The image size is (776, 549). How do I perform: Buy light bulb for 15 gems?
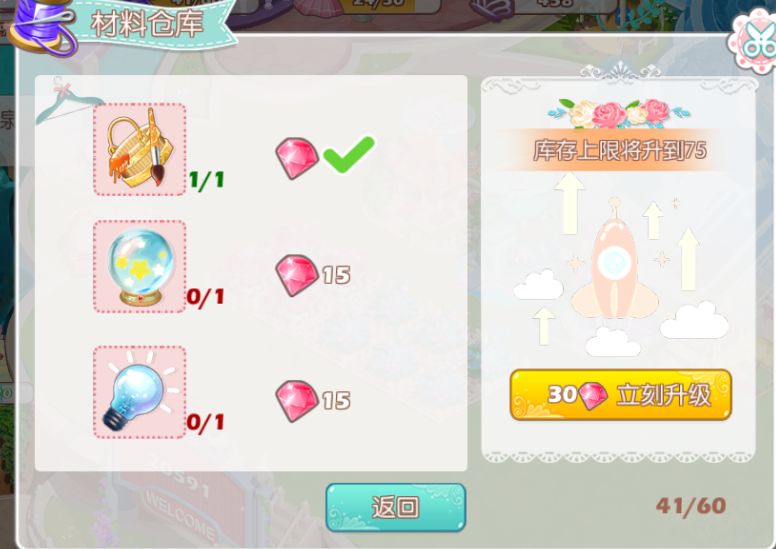tap(313, 401)
